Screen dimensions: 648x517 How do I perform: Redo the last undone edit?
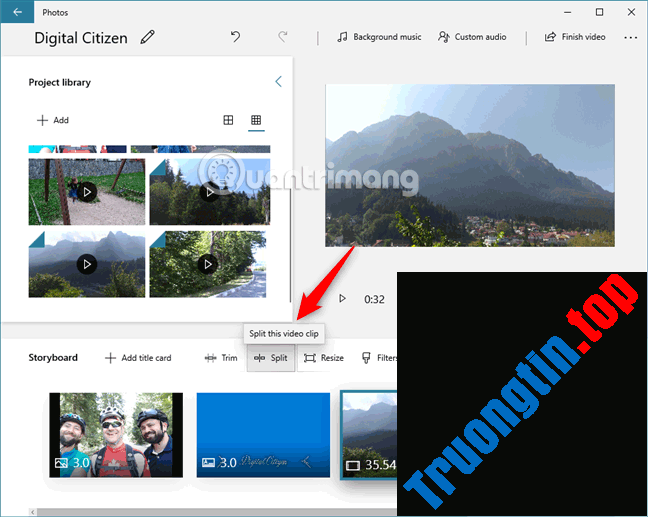[283, 37]
